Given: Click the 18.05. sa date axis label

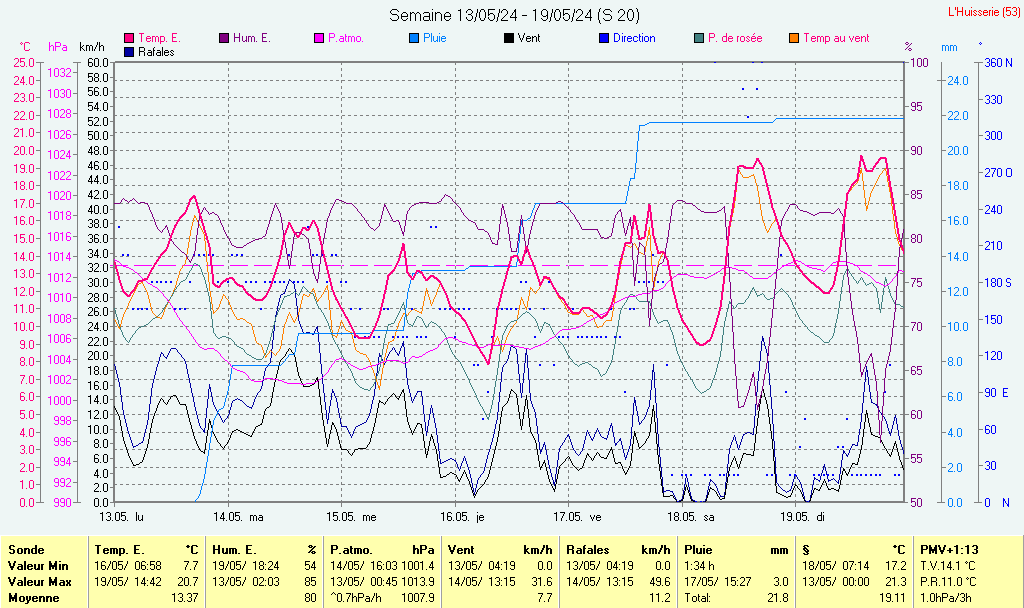Looking at the screenshot, I should pos(690,517).
